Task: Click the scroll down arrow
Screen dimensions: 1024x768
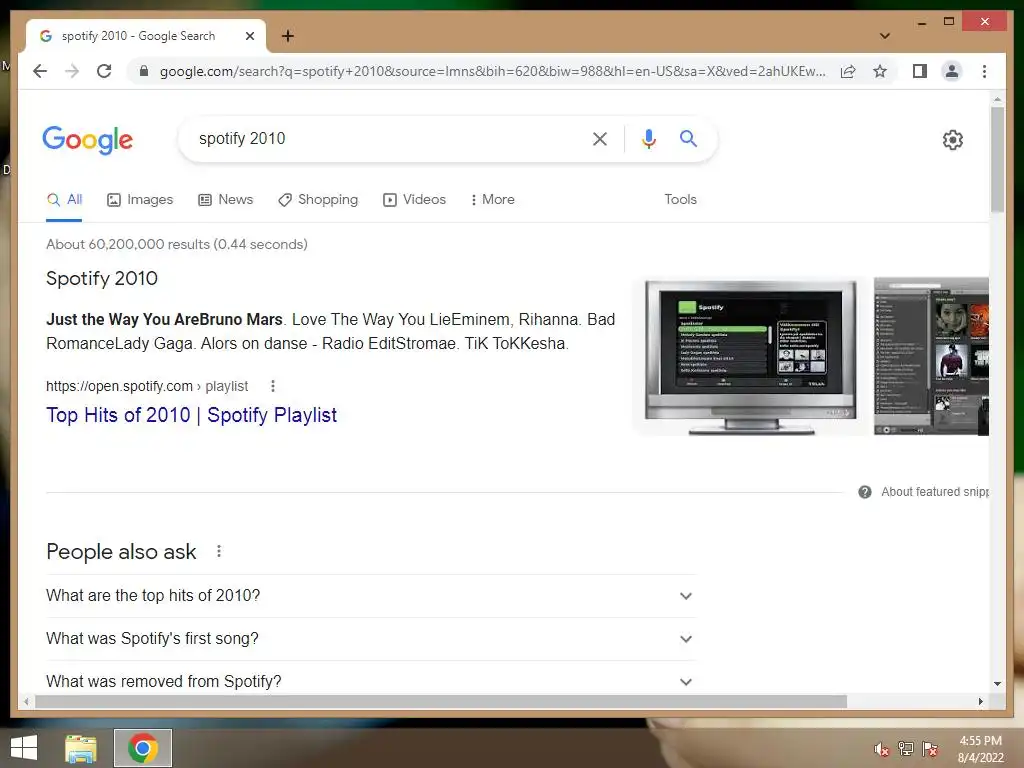Action: tap(997, 684)
